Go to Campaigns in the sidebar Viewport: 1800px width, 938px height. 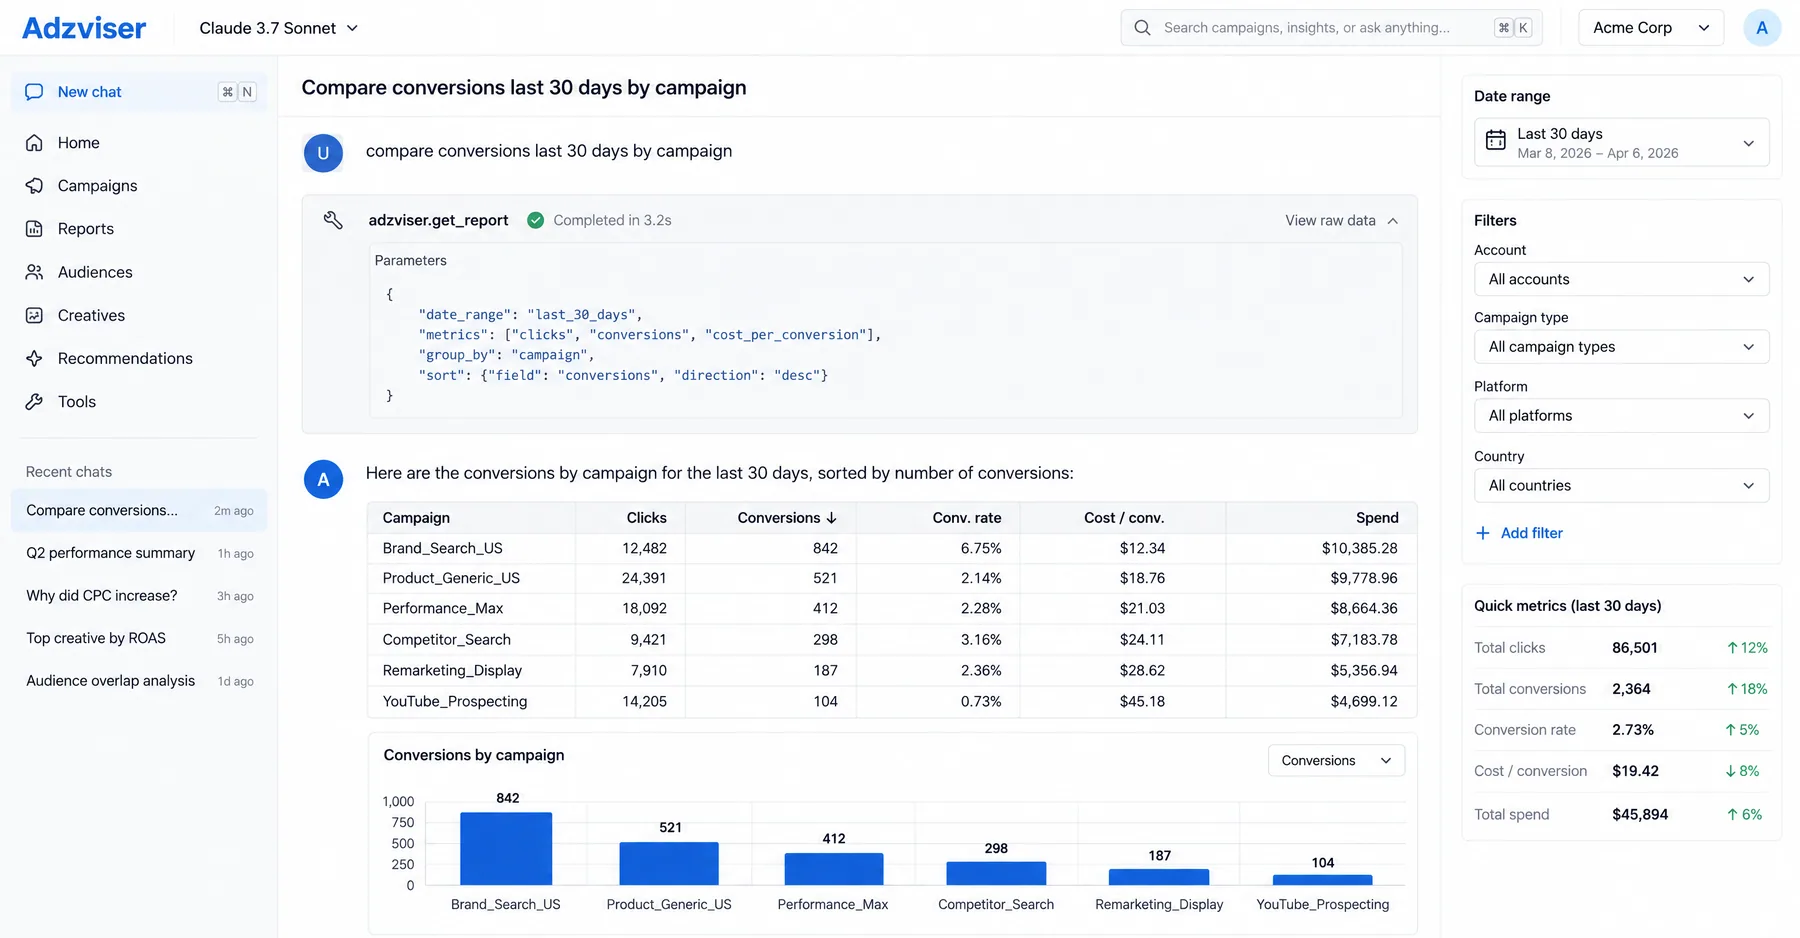[x=139, y=186]
